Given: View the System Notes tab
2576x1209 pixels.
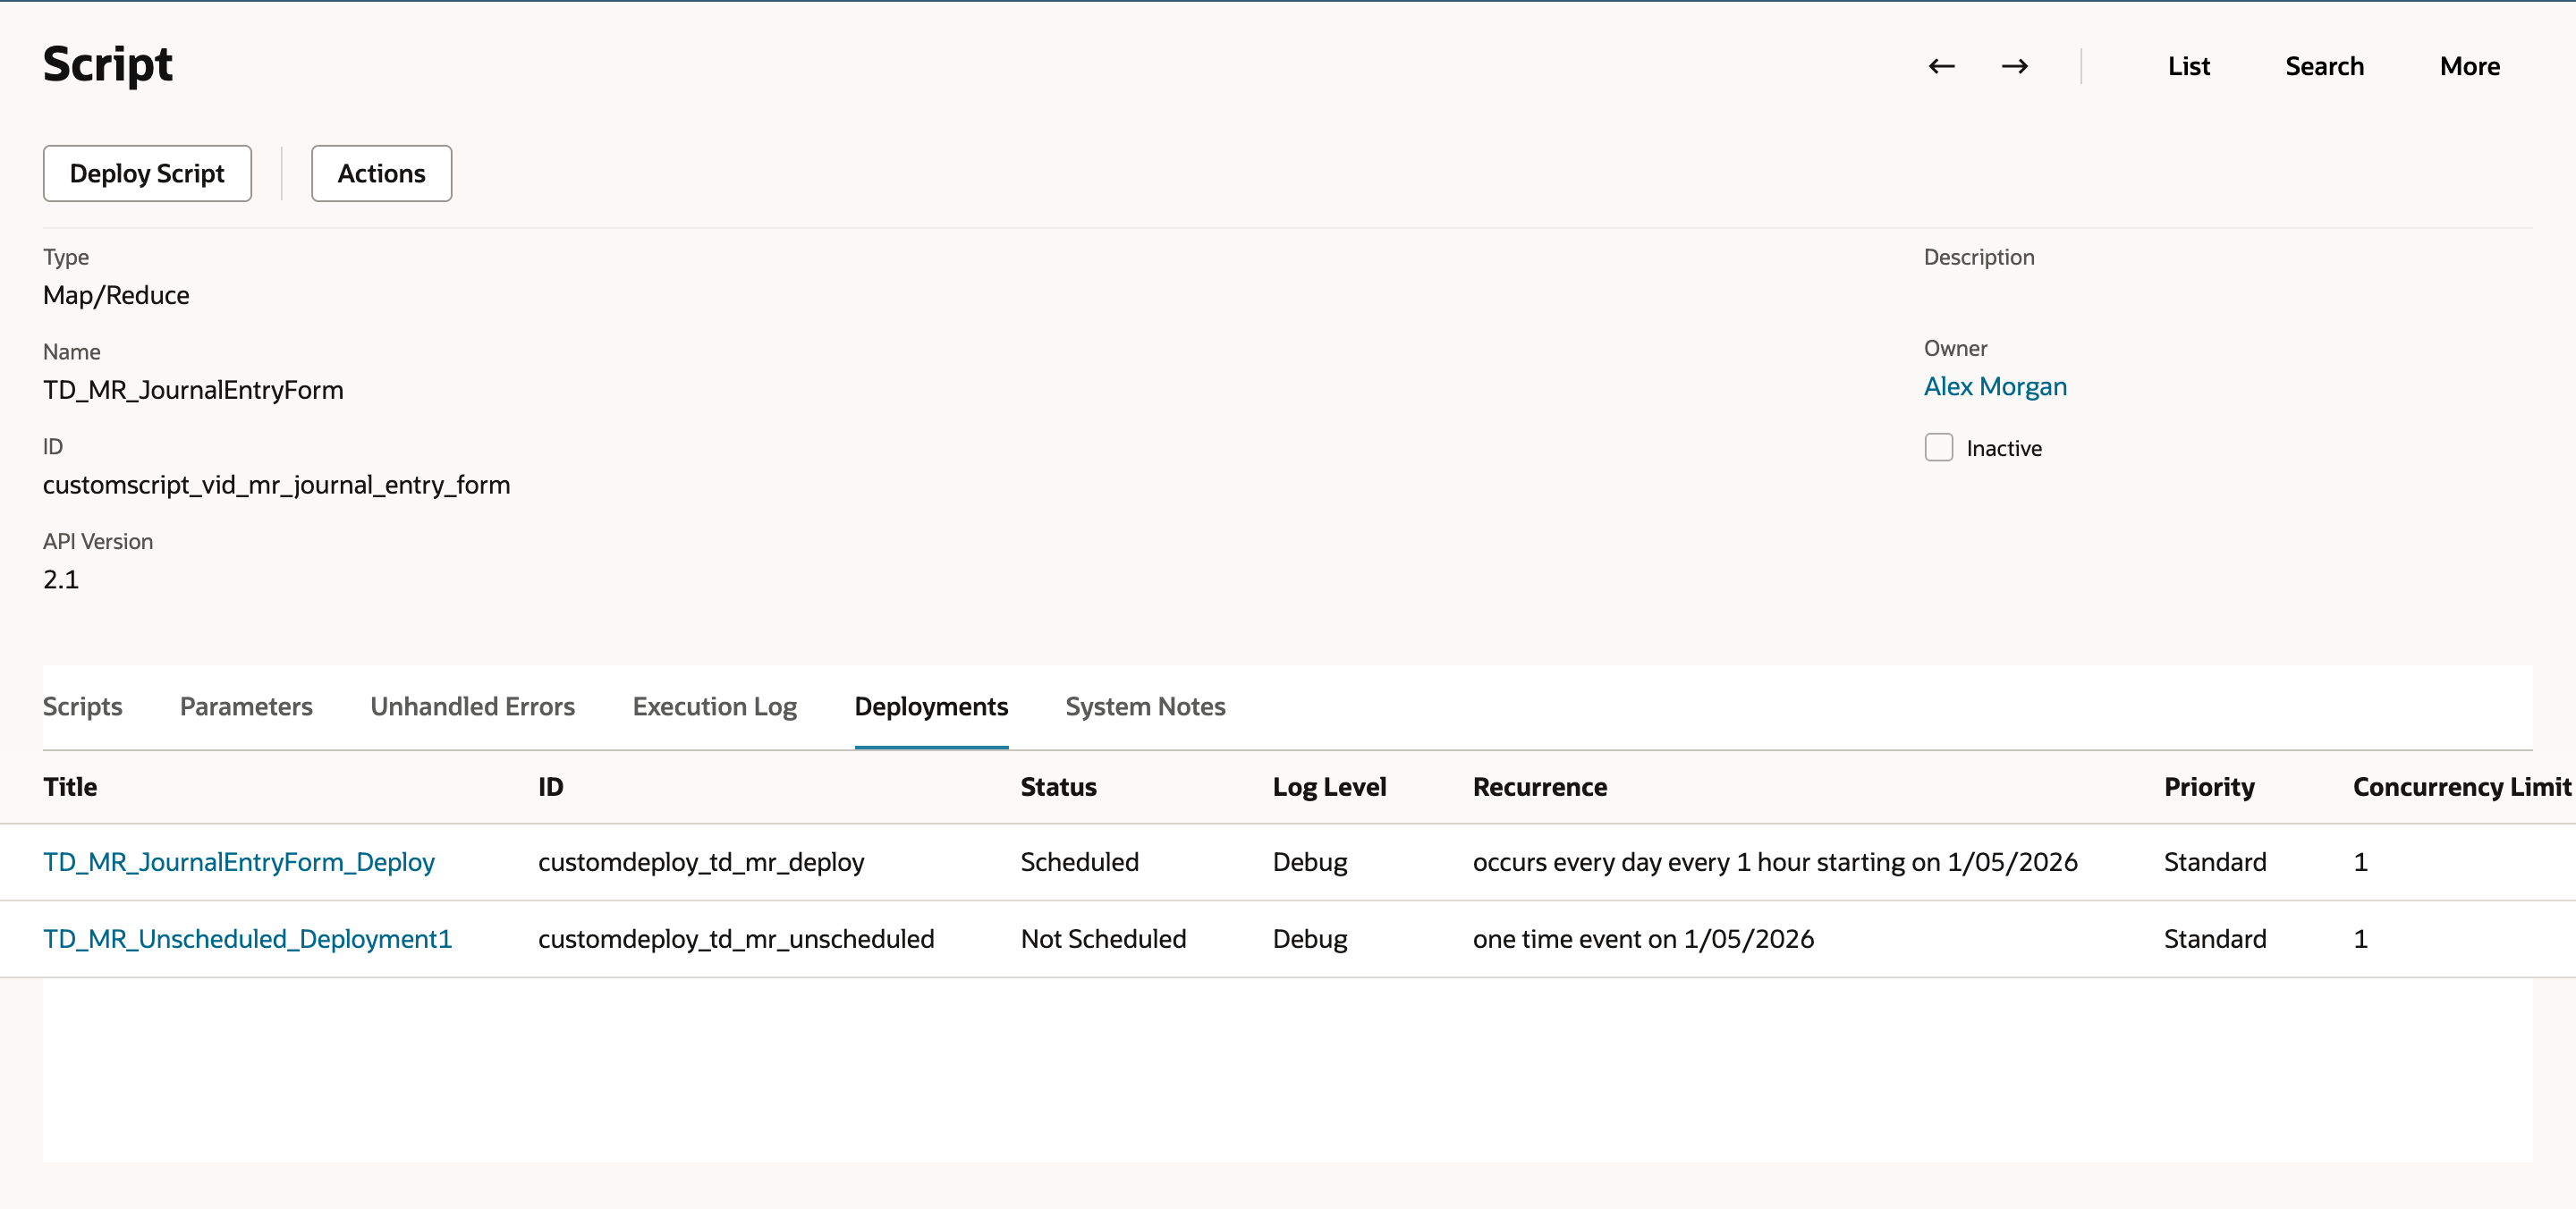Looking at the screenshot, I should 1145,707.
